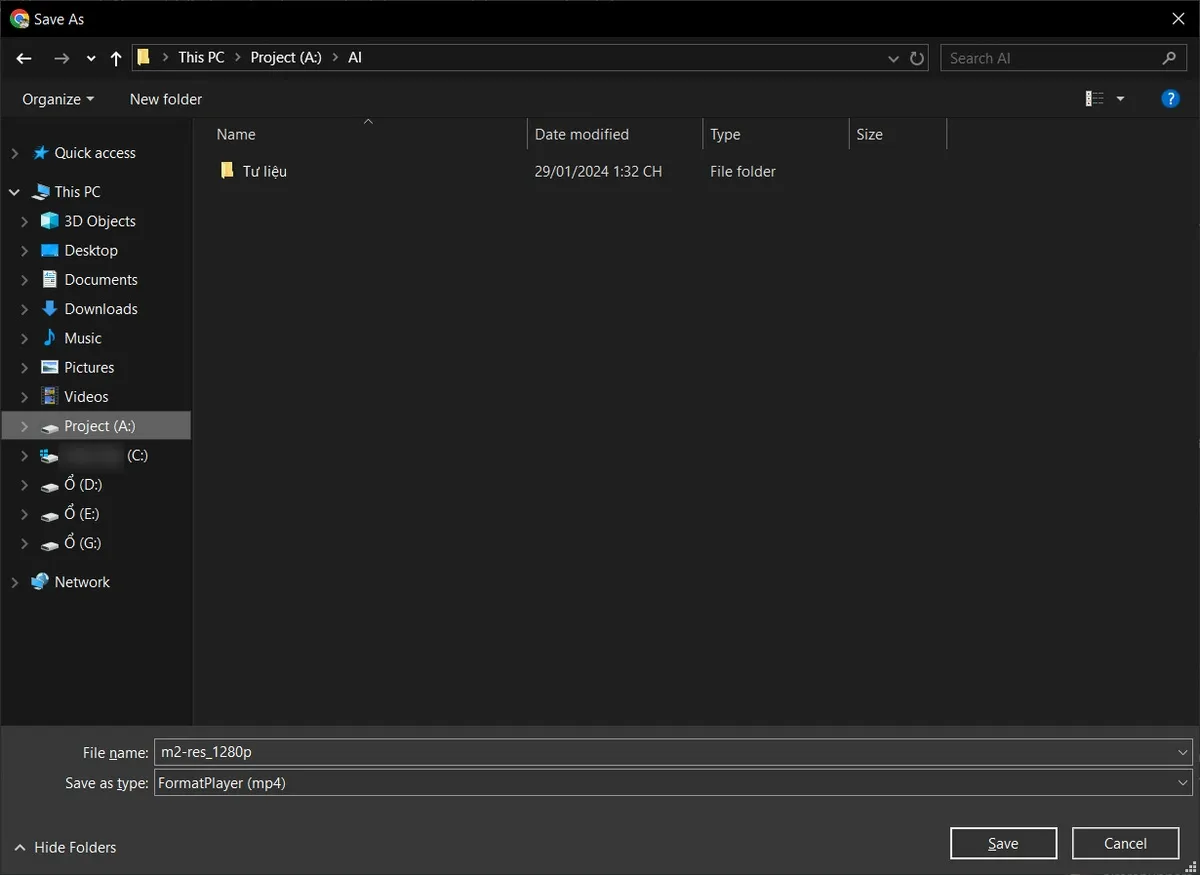
Task: Click New folder in the toolbar
Action: 166,99
